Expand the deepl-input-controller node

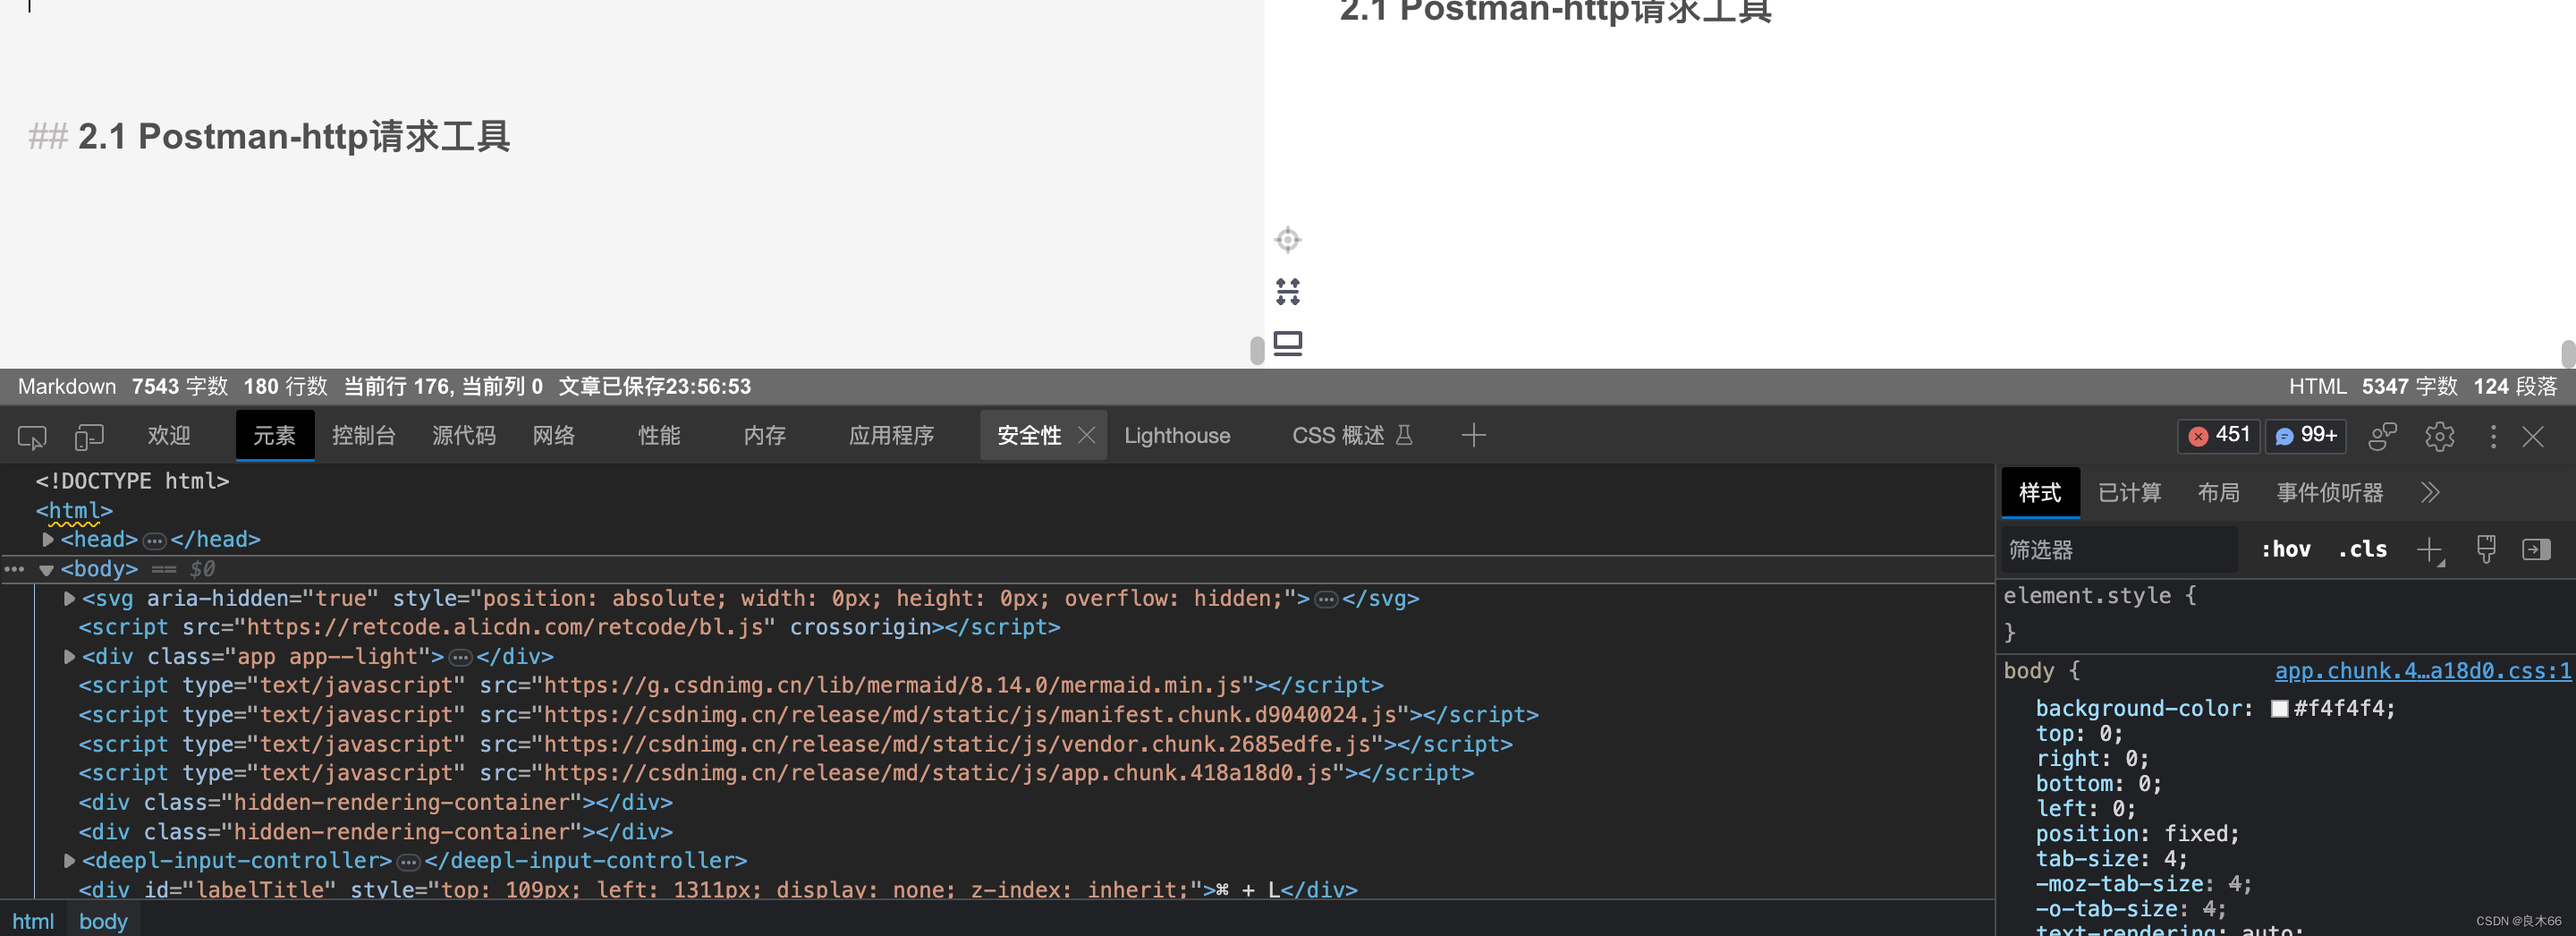(69, 860)
